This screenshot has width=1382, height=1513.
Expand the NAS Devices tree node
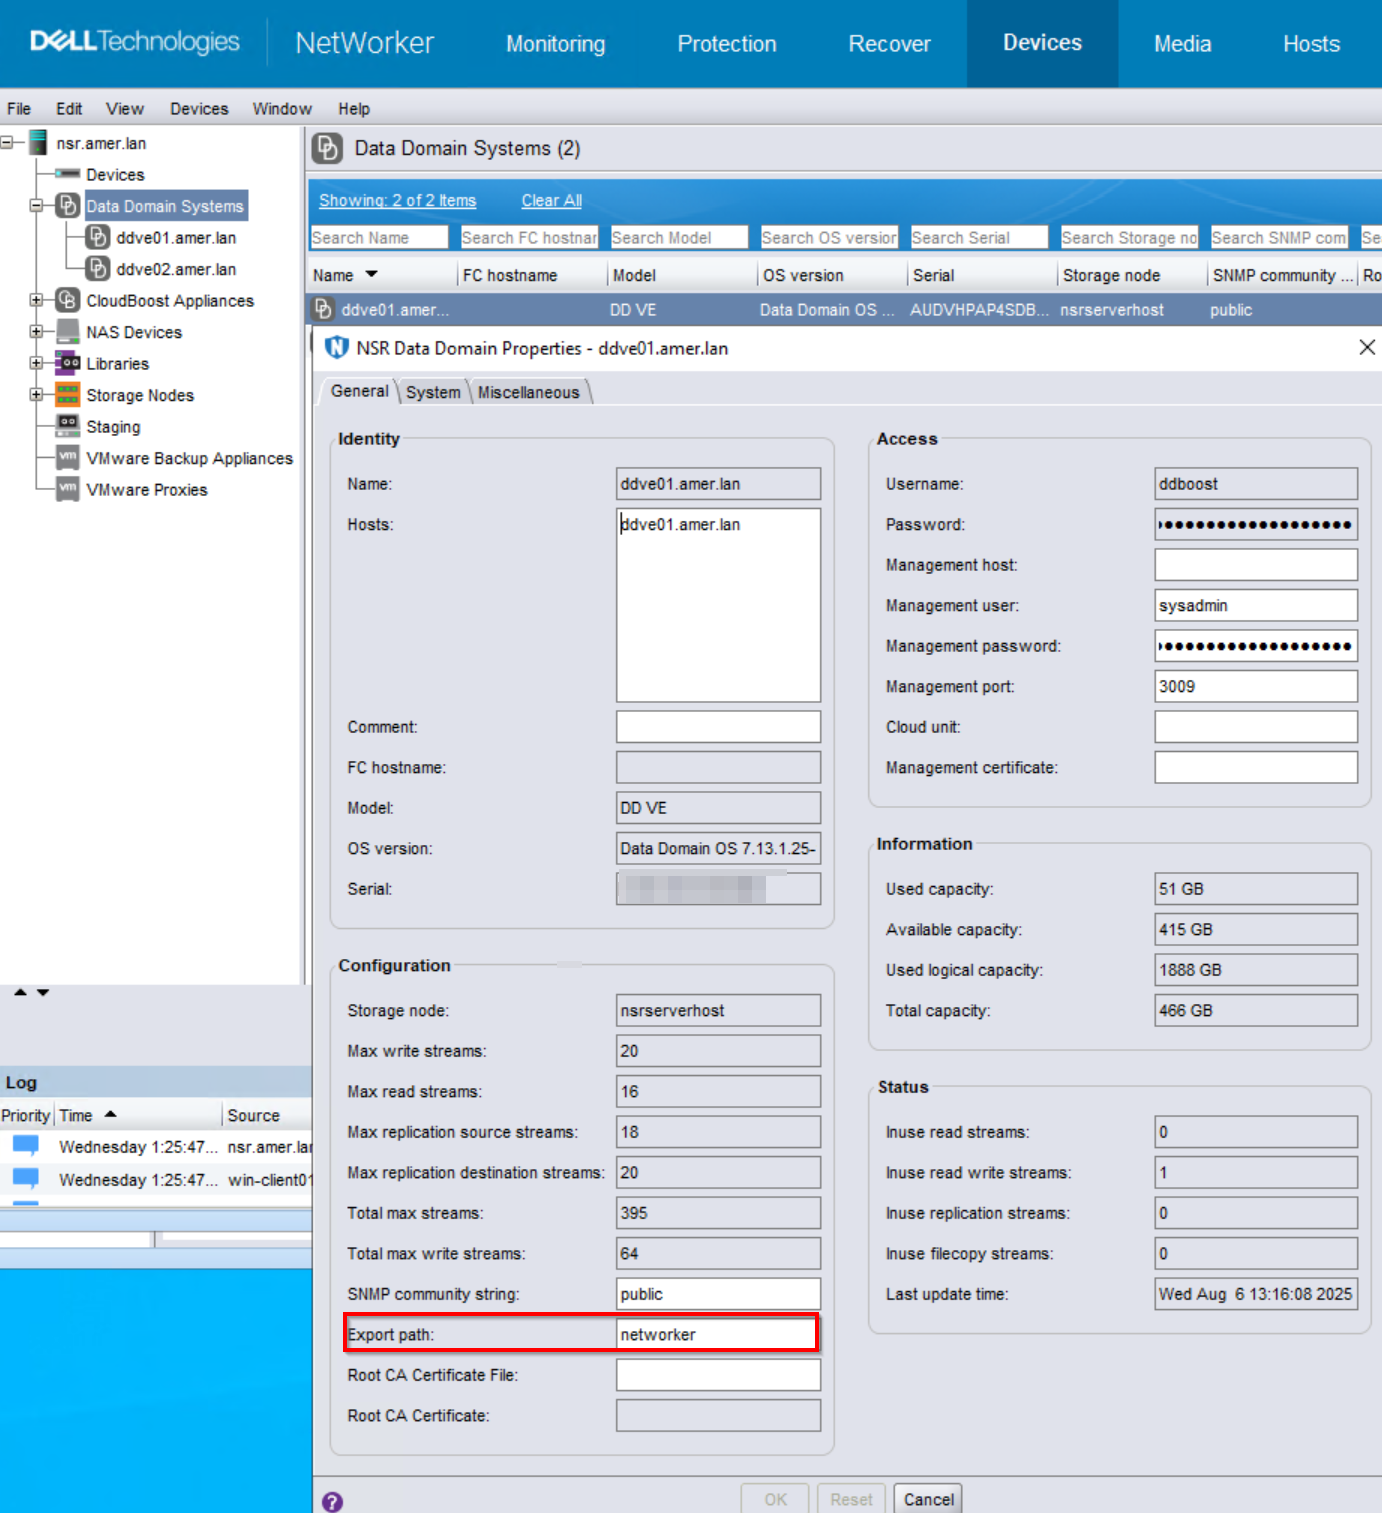[x=36, y=331]
